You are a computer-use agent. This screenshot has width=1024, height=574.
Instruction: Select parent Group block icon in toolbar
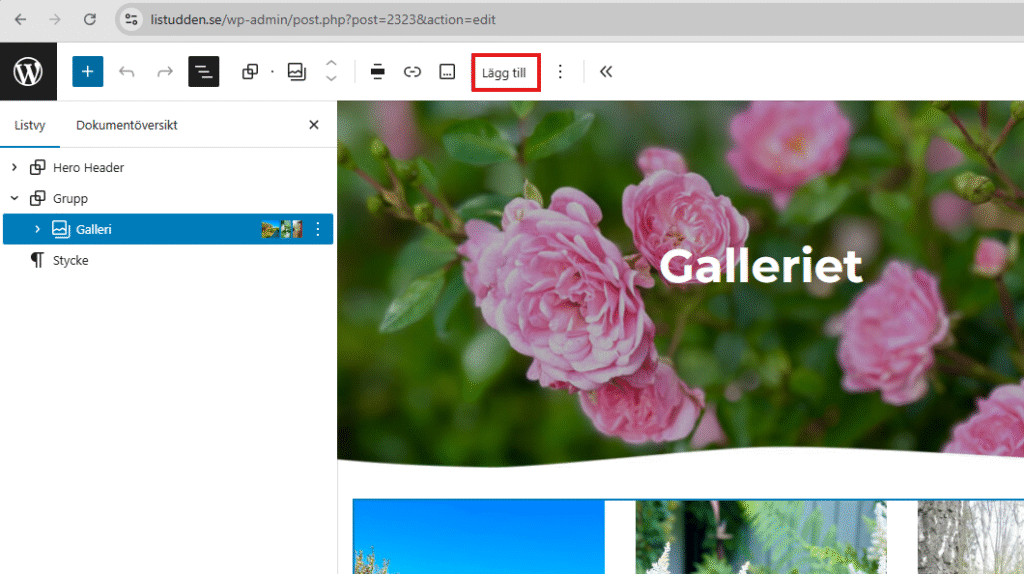click(x=250, y=72)
